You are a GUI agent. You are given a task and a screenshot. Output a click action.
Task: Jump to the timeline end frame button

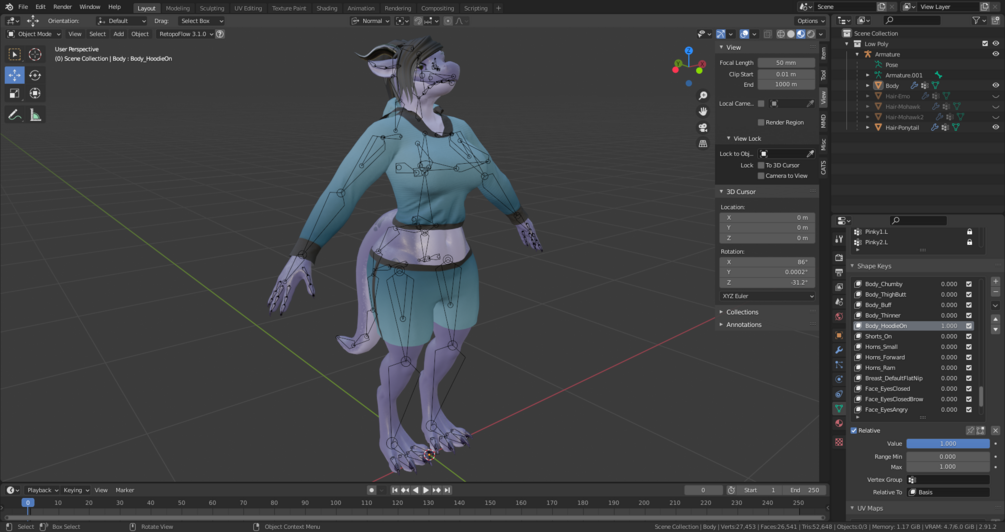click(x=447, y=490)
